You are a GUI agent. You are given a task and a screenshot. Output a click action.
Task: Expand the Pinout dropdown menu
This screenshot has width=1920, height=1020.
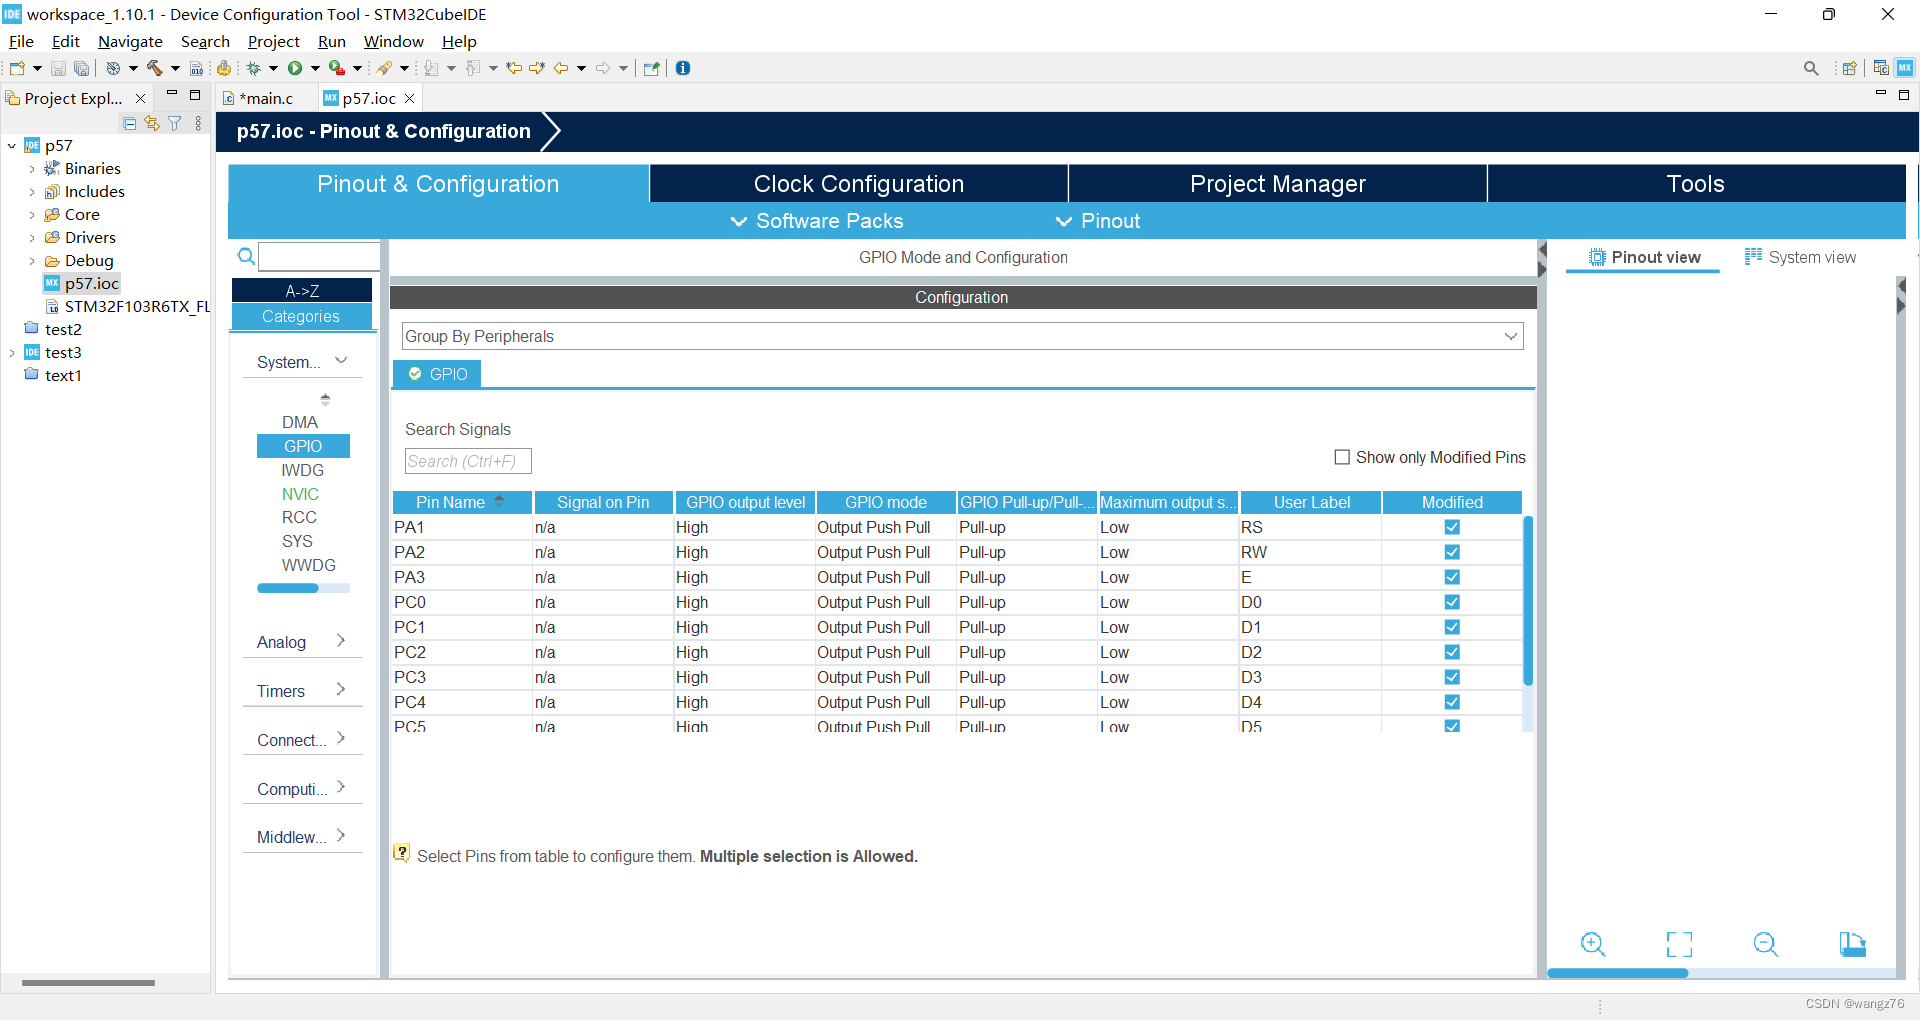tap(1098, 221)
